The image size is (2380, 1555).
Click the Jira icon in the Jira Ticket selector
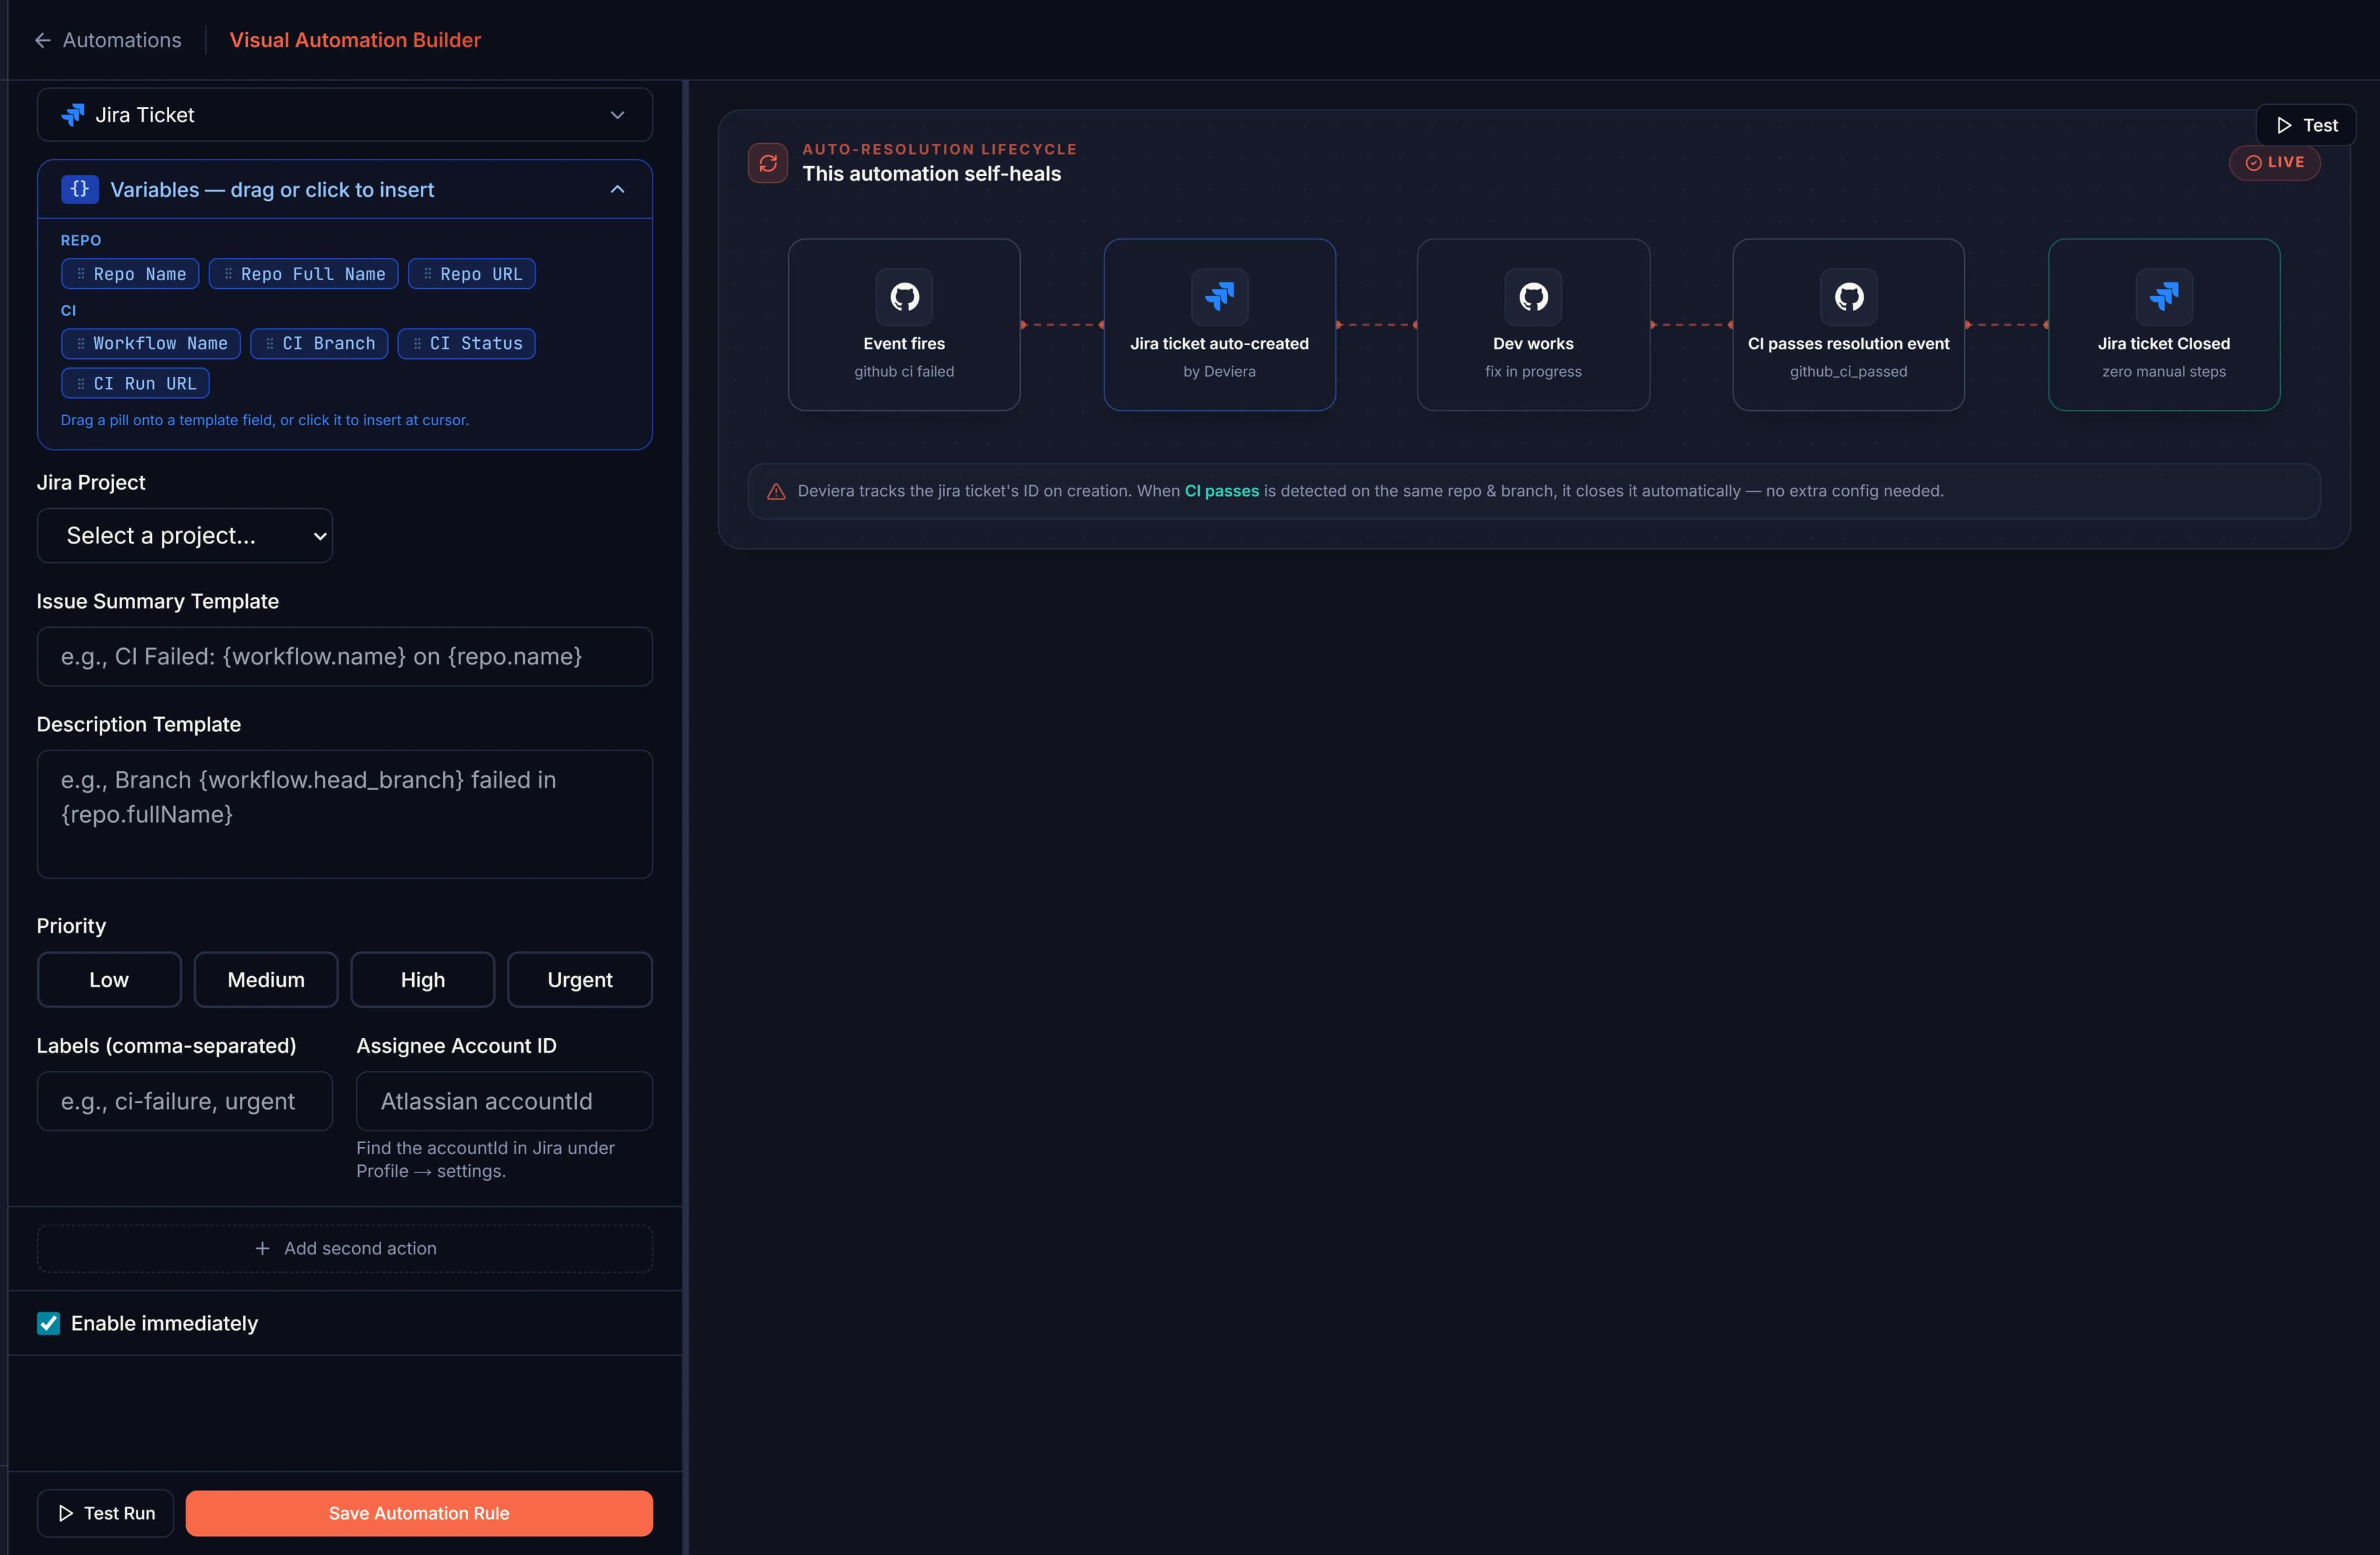tap(73, 115)
